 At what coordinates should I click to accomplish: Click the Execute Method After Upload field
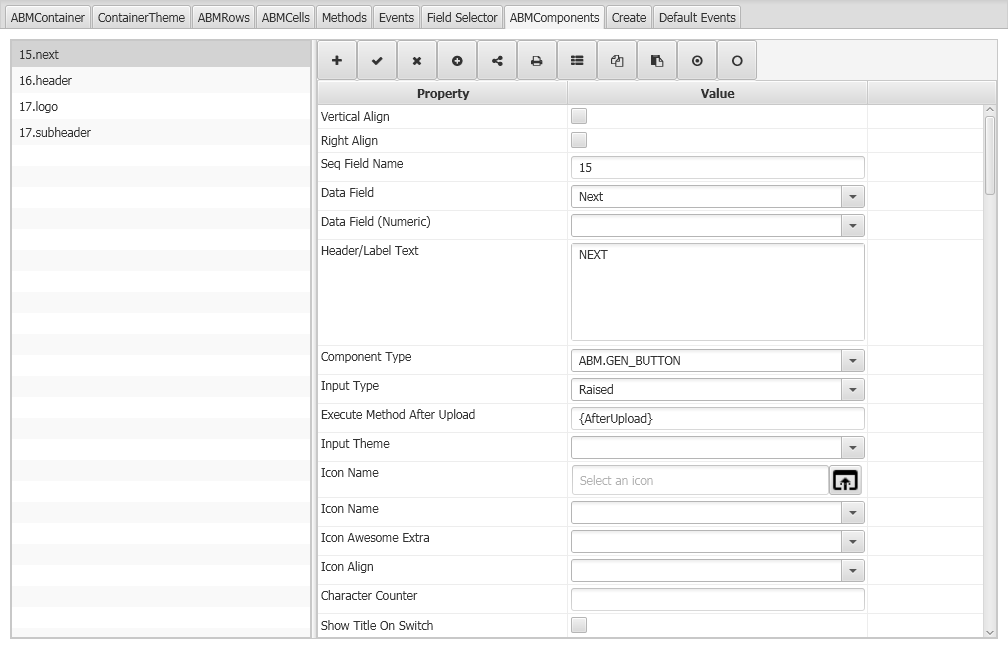[717, 419]
